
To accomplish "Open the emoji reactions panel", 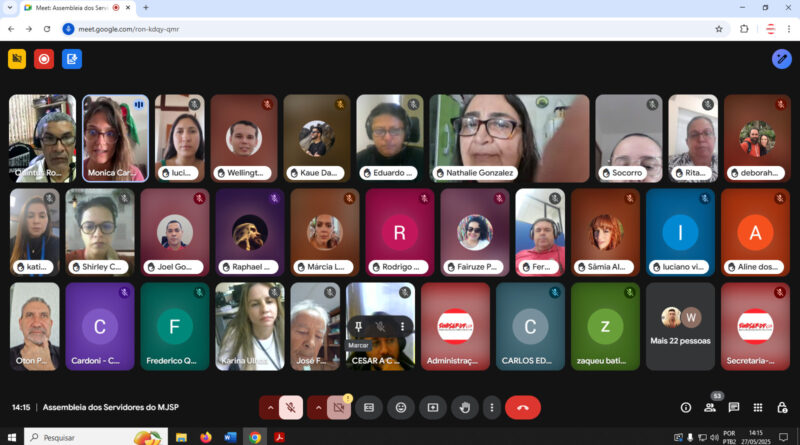I will point(401,407).
